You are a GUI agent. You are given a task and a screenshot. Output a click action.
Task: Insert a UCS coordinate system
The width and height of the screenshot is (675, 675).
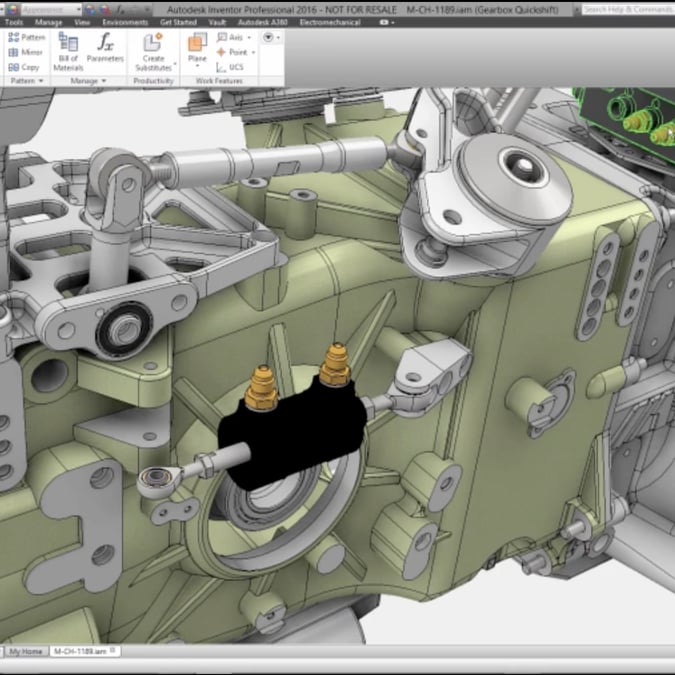tap(230, 67)
